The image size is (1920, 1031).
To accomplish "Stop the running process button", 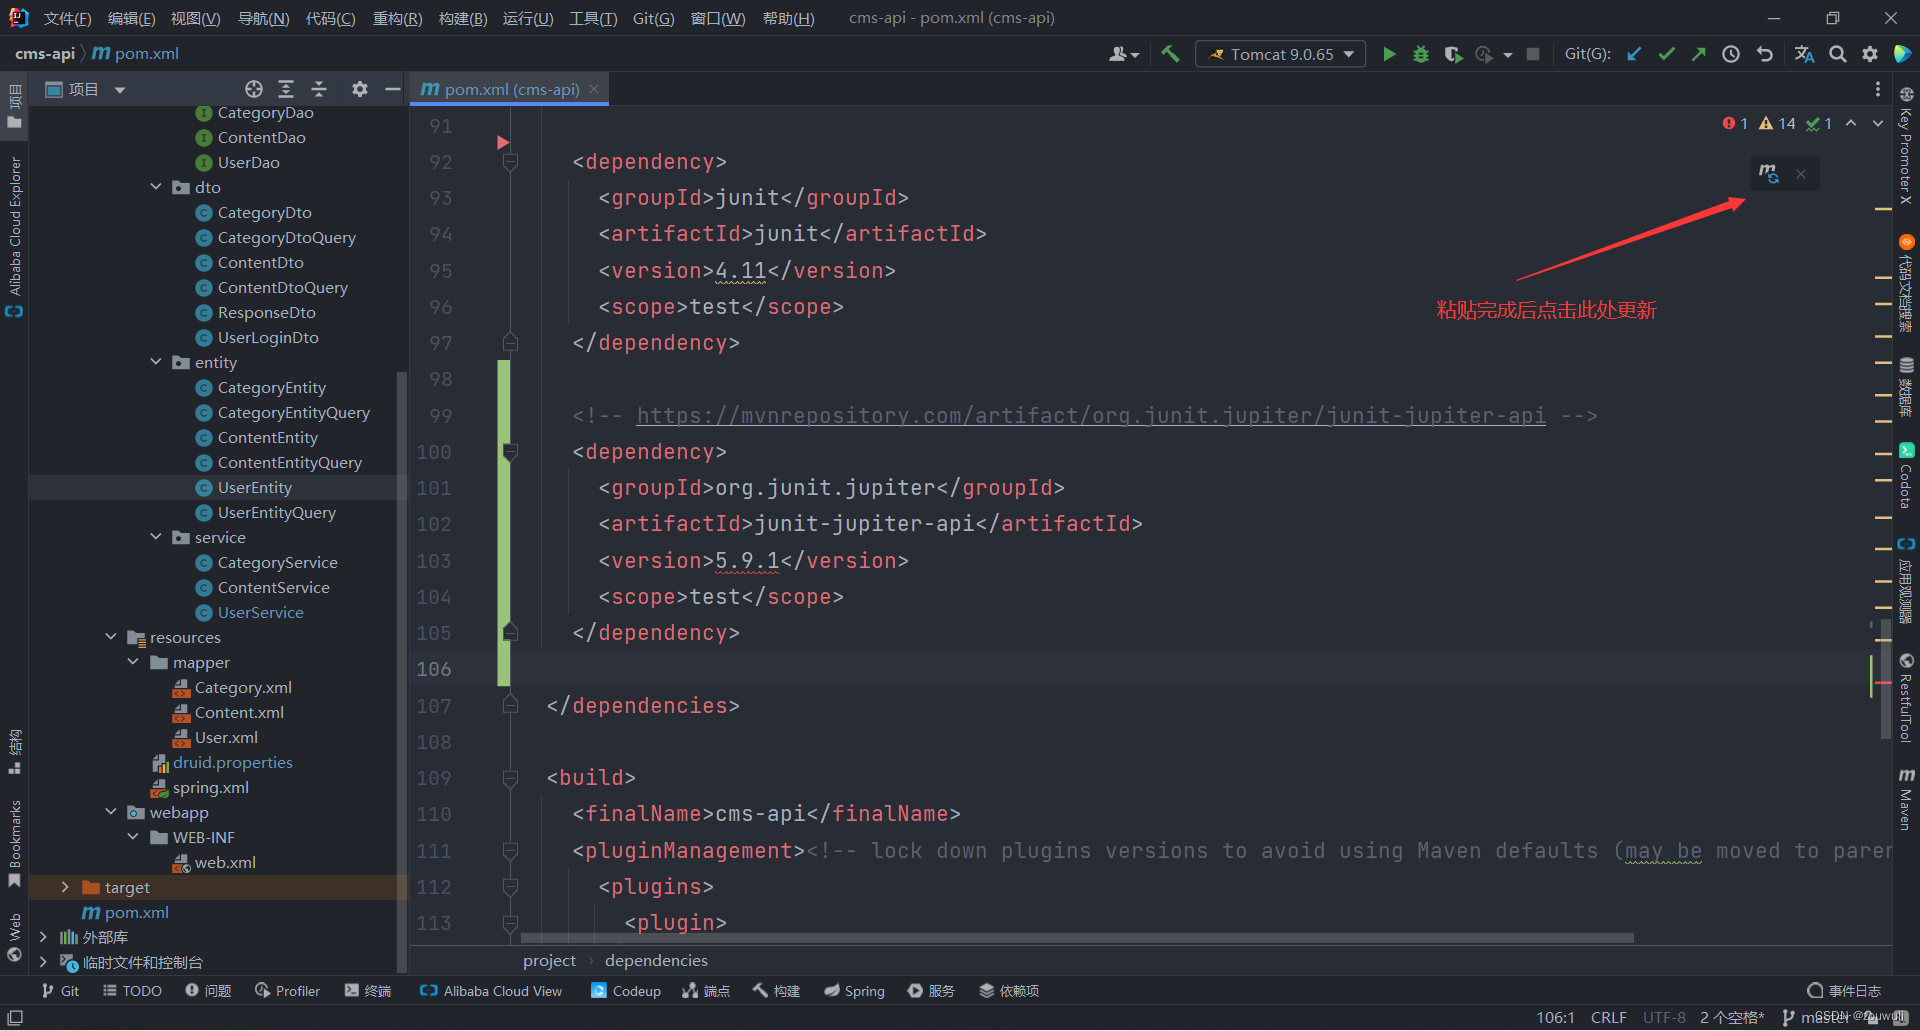I will click(1533, 54).
